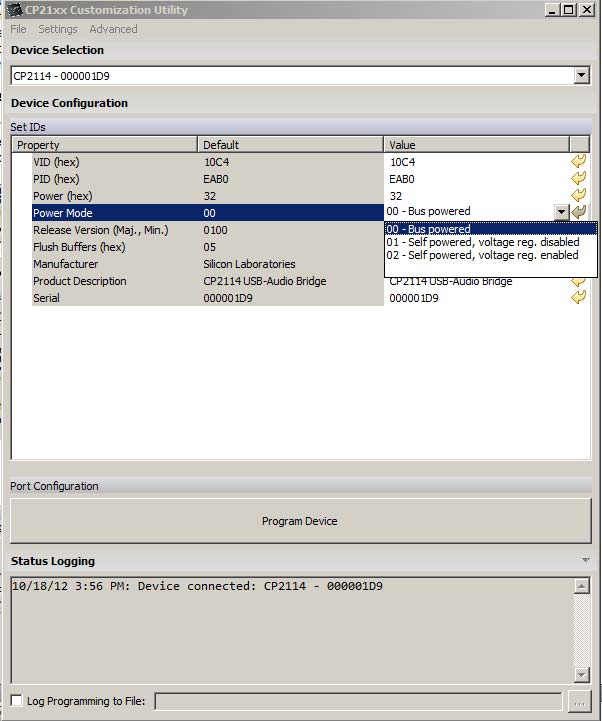The width and height of the screenshot is (602, 721).
Task: Reset Product Description with arrow icon
Action: pos(579,281)
